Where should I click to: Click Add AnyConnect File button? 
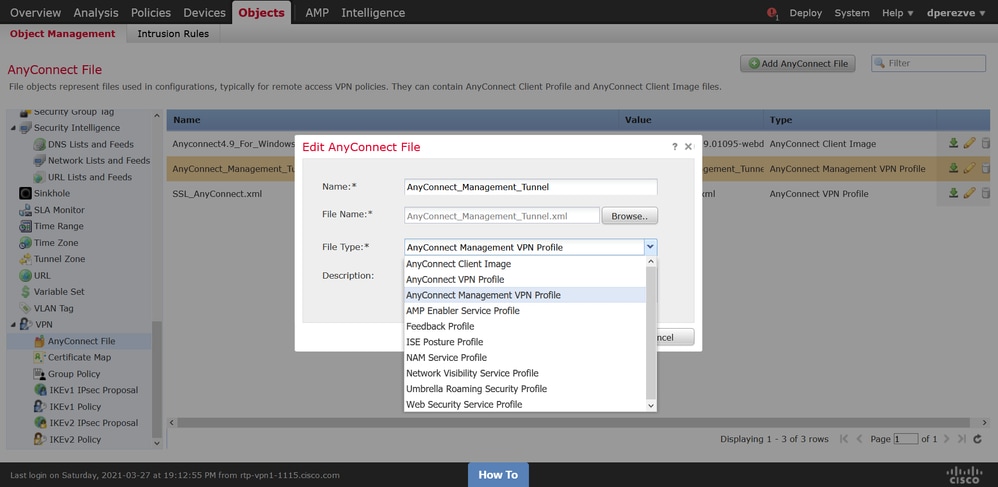coord(798,63)
